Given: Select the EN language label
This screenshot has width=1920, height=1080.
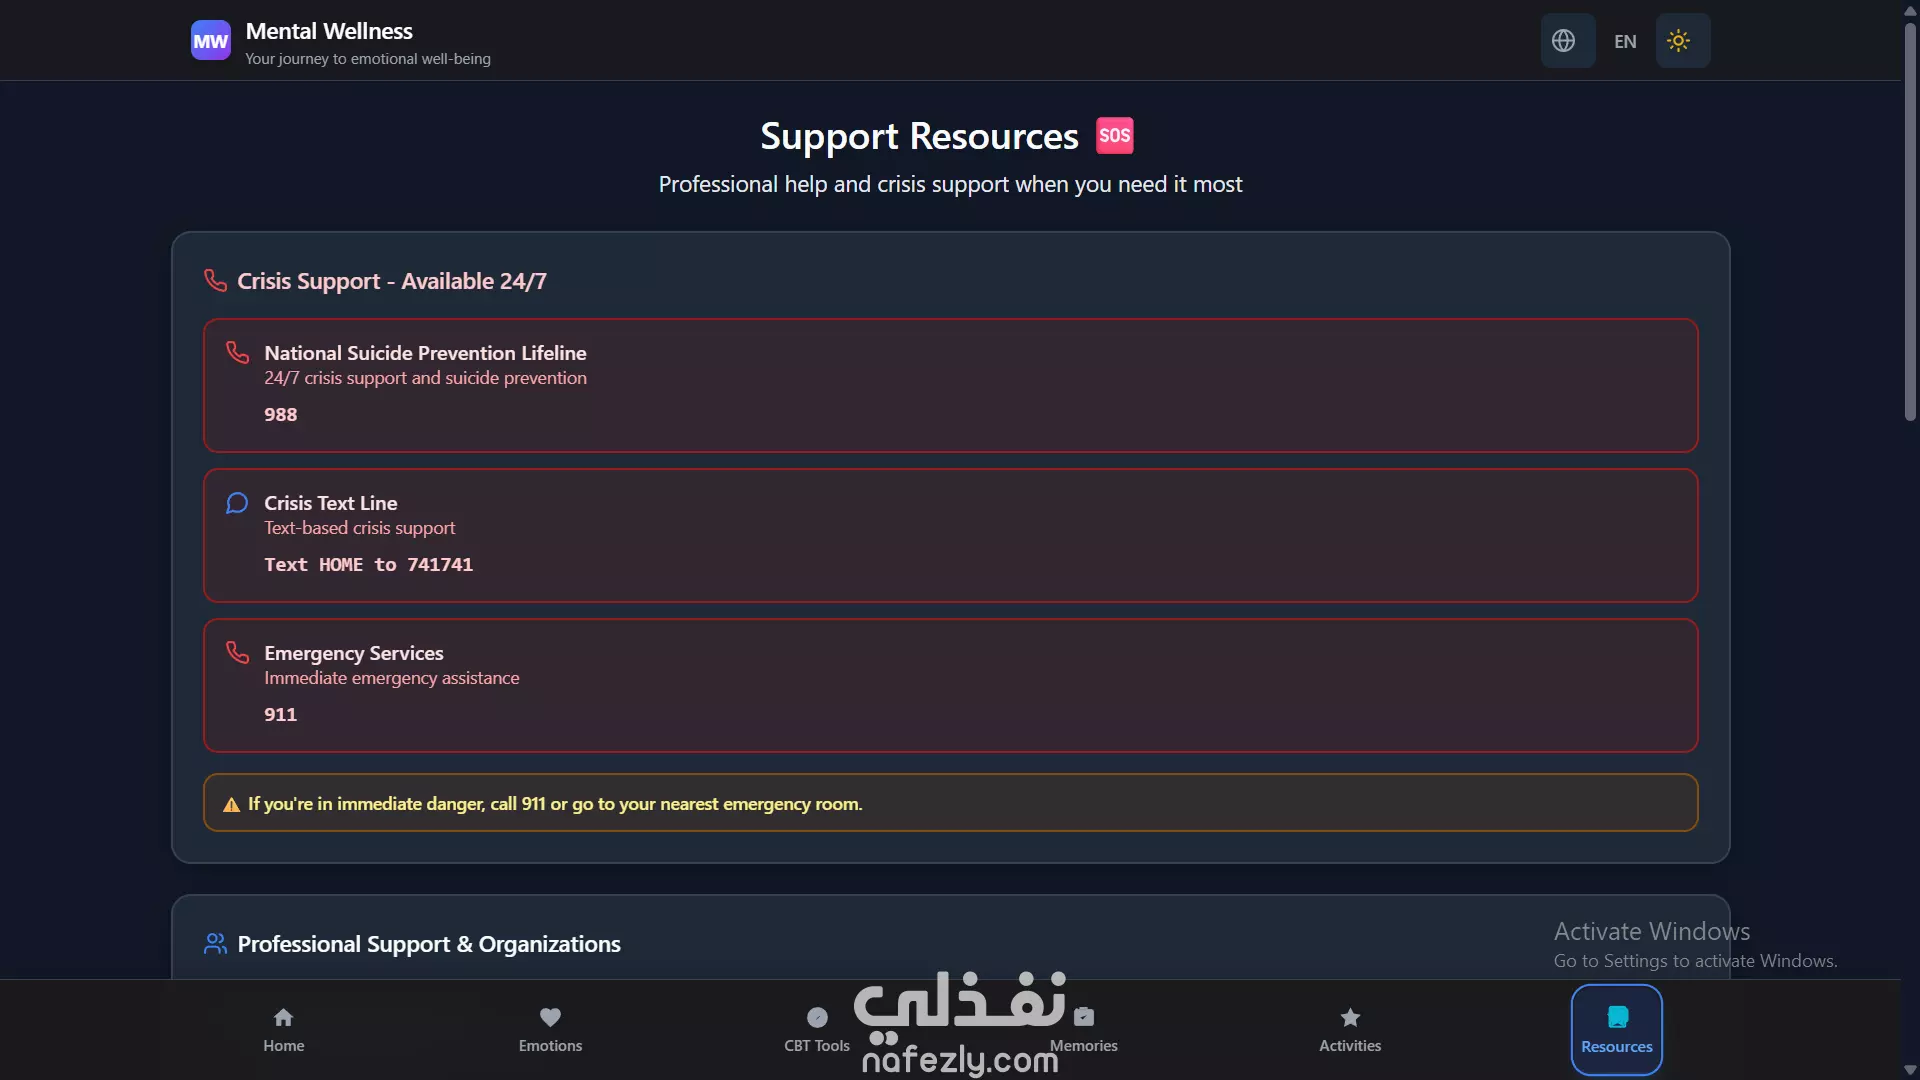Looking at the screenshot, I should 1625,42.
